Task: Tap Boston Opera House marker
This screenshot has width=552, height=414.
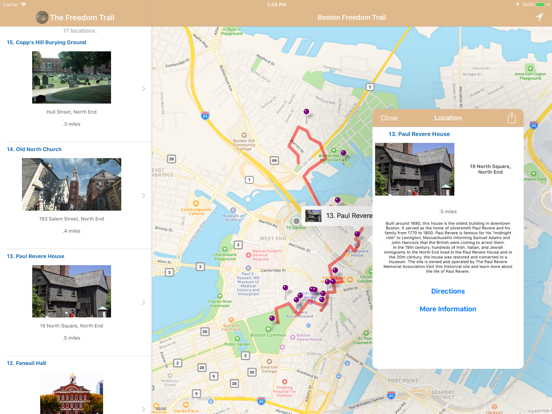Action: coord(292,337)
